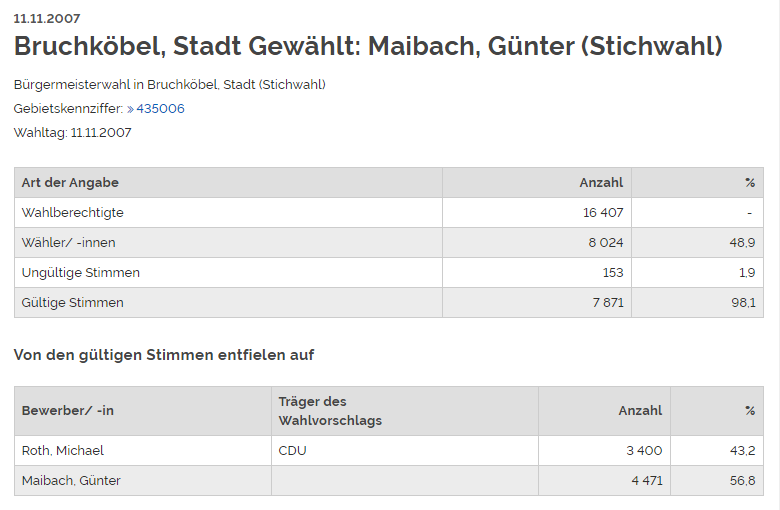Click the 'Bewerber/ -in' column header
780x510 pixels.
(x=68, y=410)
